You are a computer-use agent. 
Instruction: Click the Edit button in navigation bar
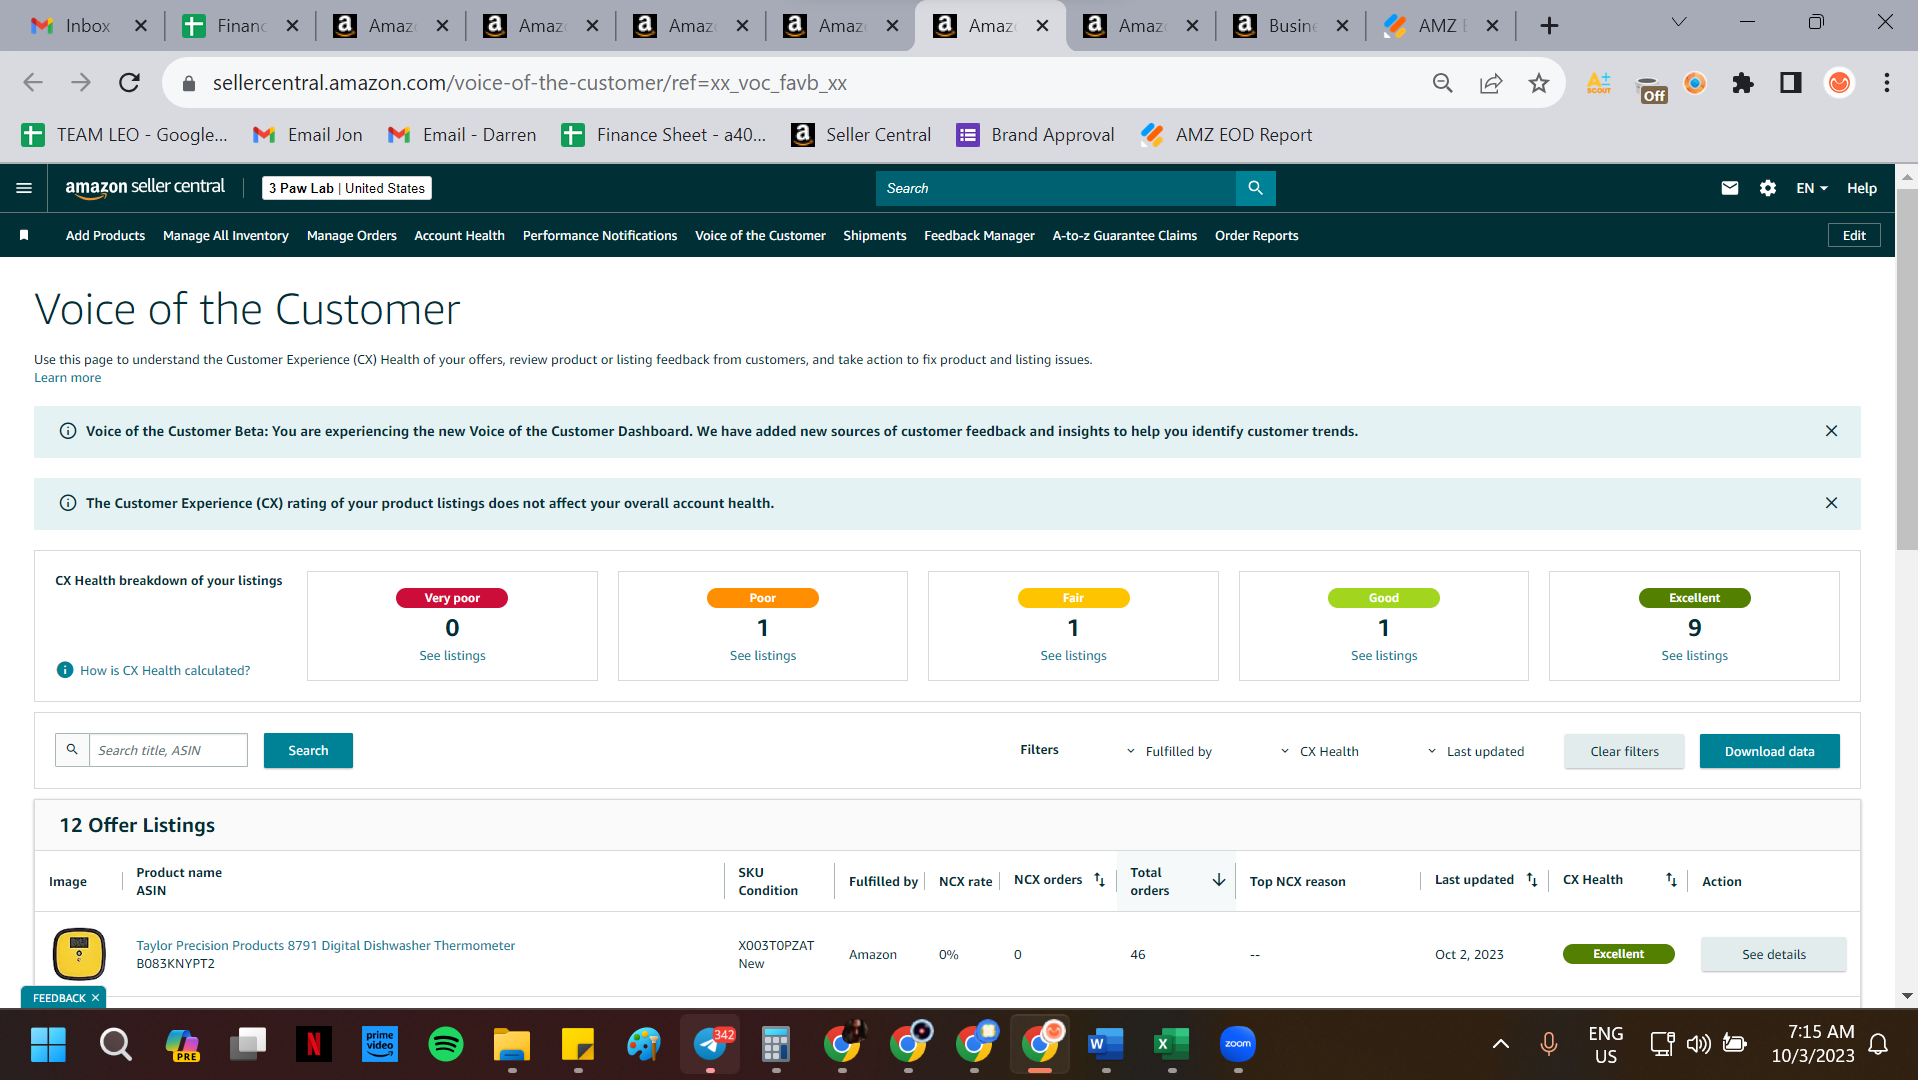click(1854, 235)
